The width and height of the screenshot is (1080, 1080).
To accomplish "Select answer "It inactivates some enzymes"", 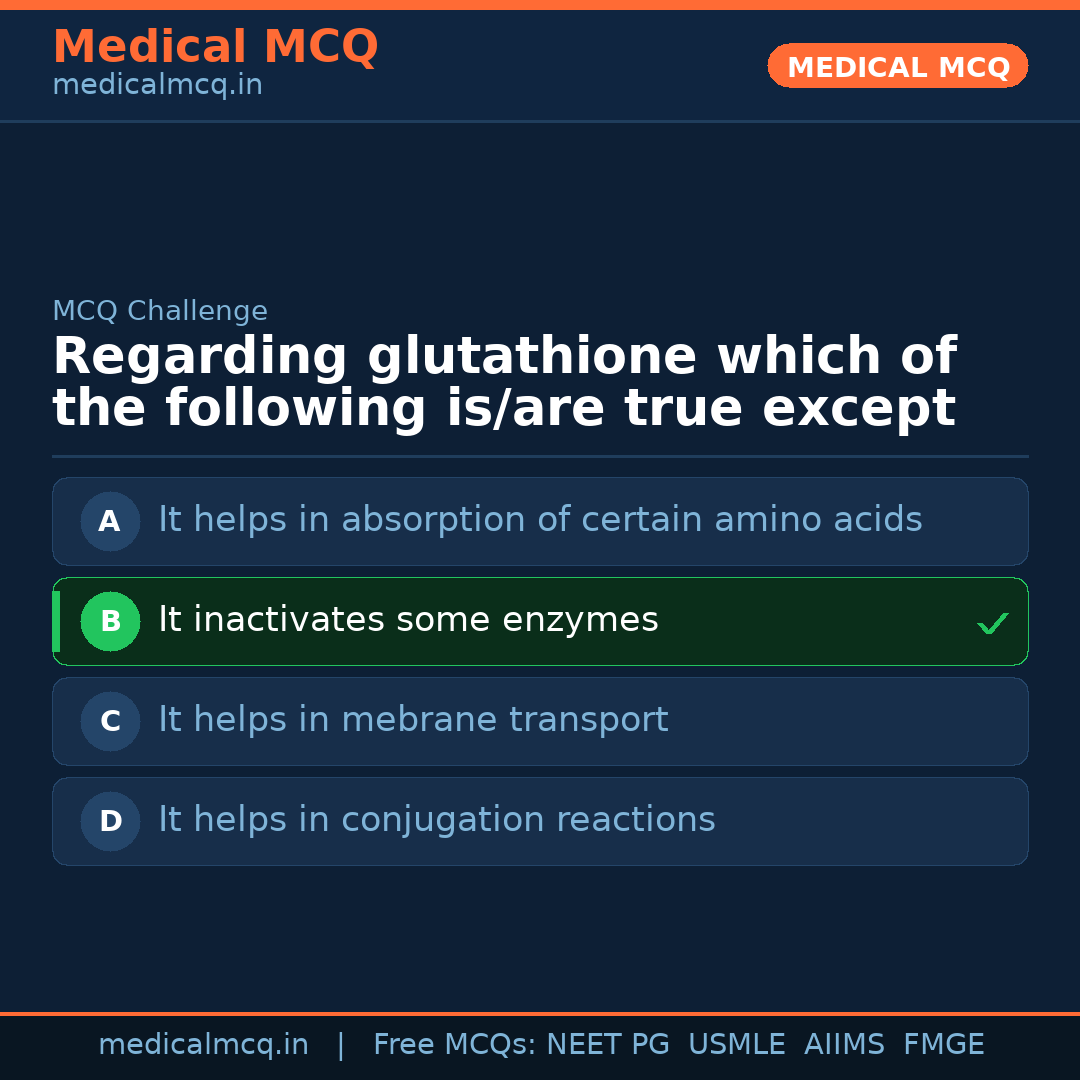I will (408, 621).
